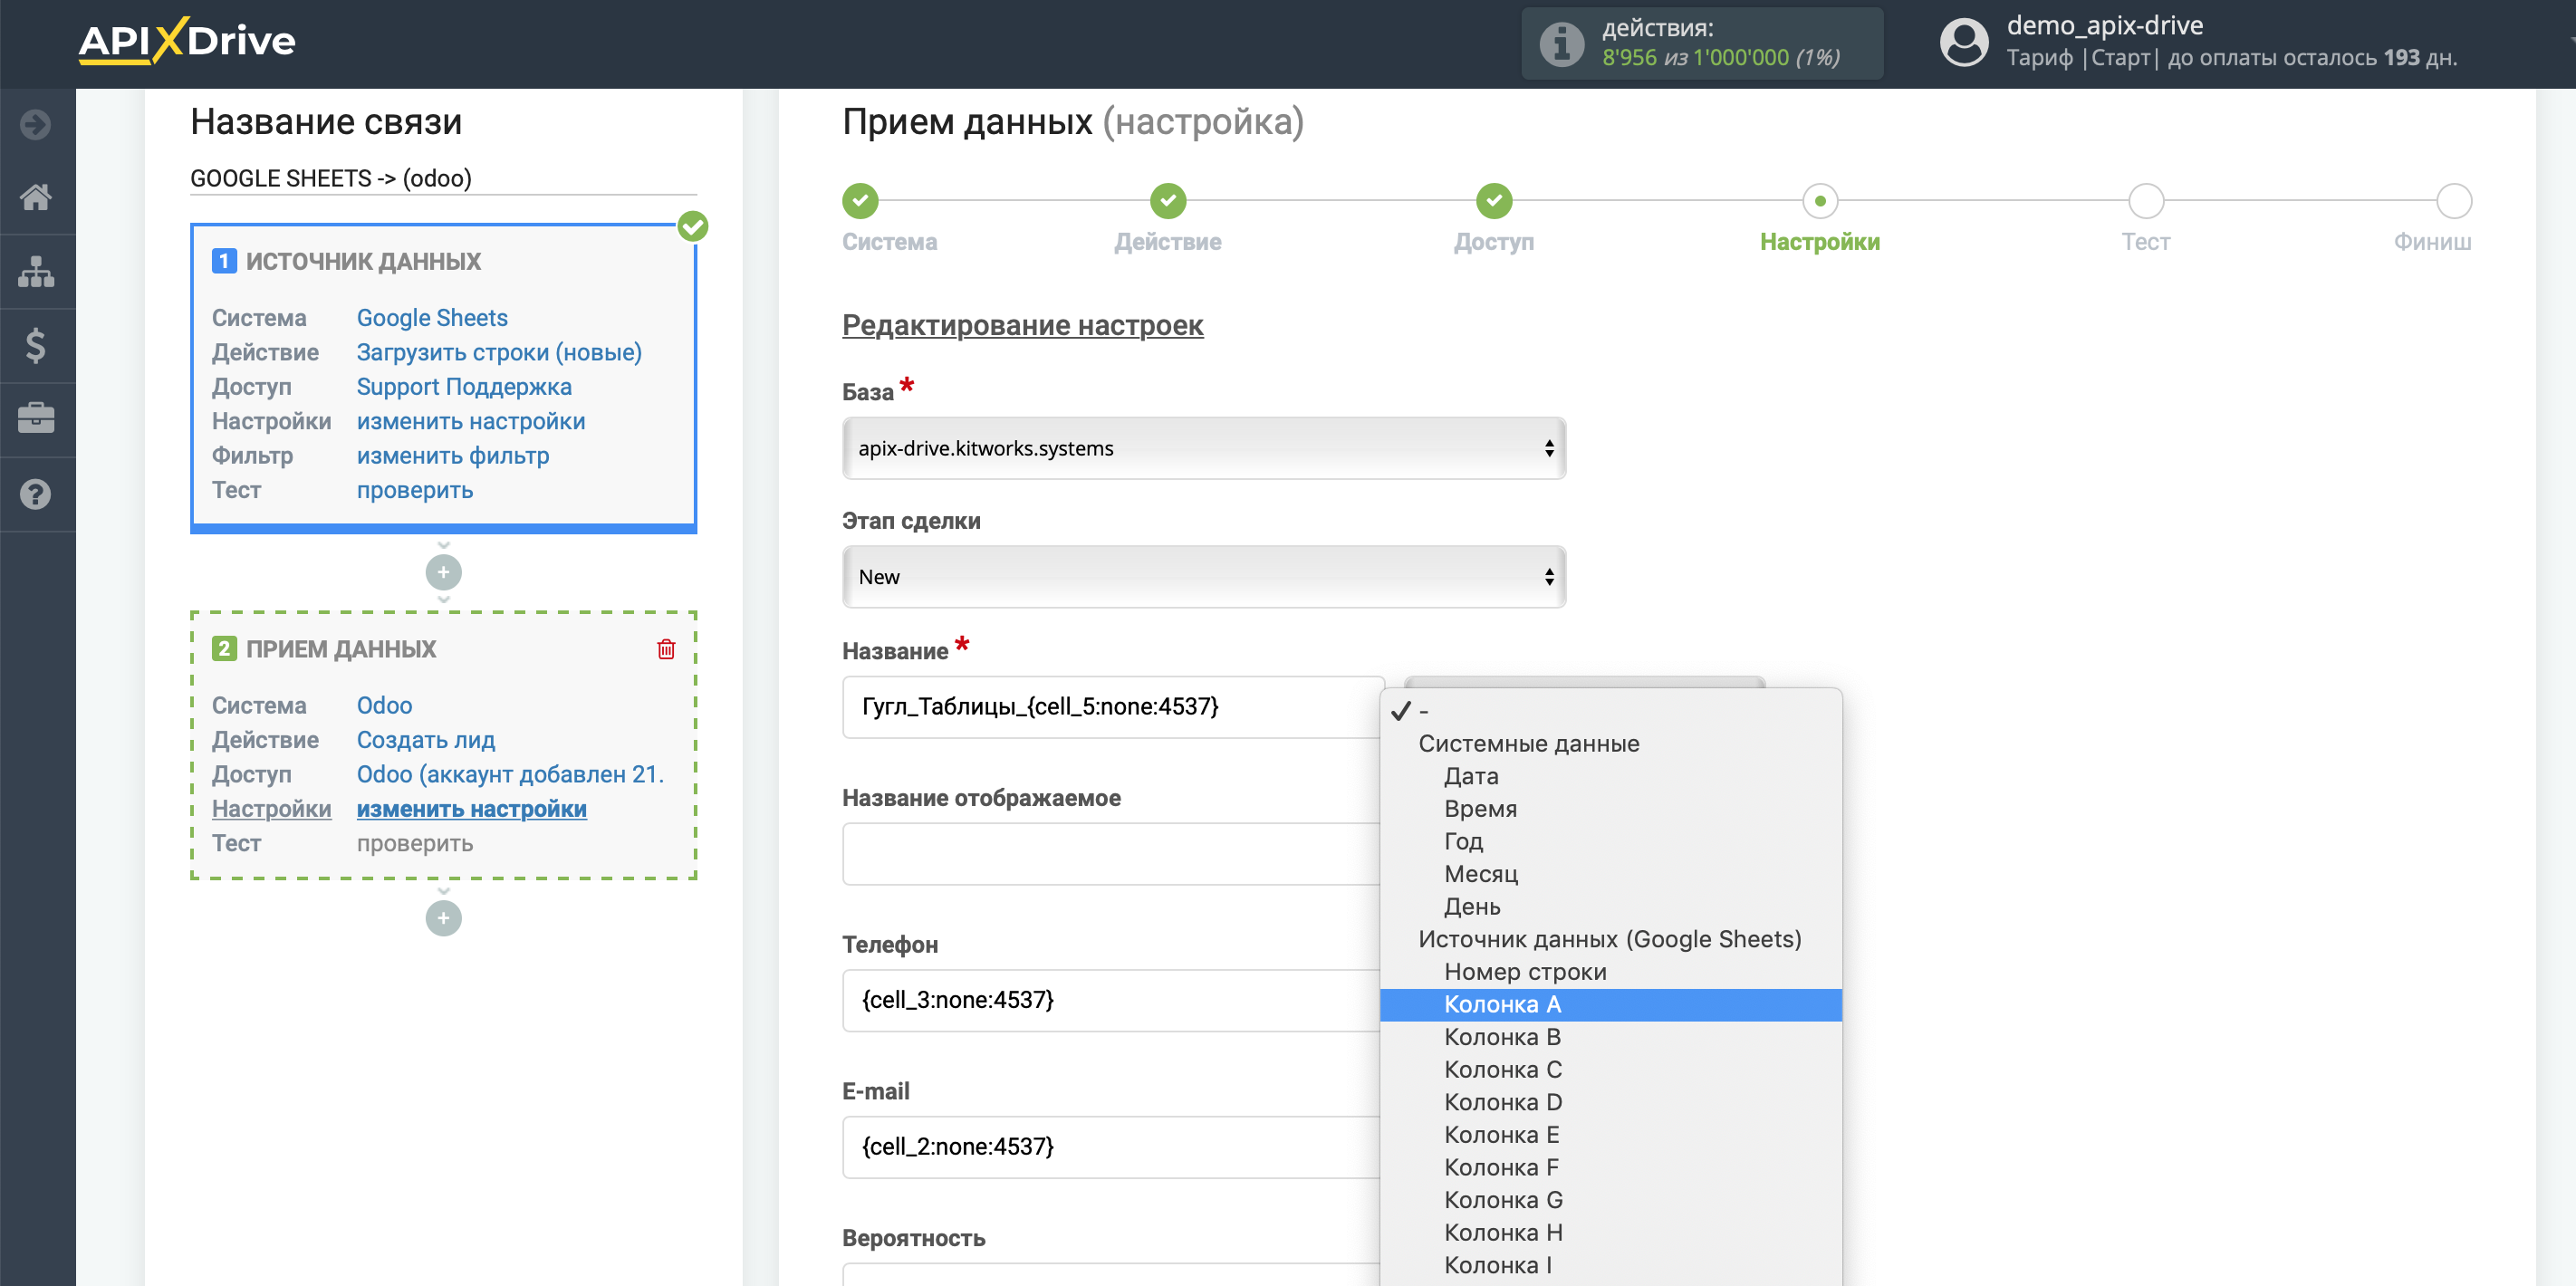The height and width of the screenshot is (1286, 2576).
Task: Go to the Действие step circle
Action: [x=1168, y=201]
